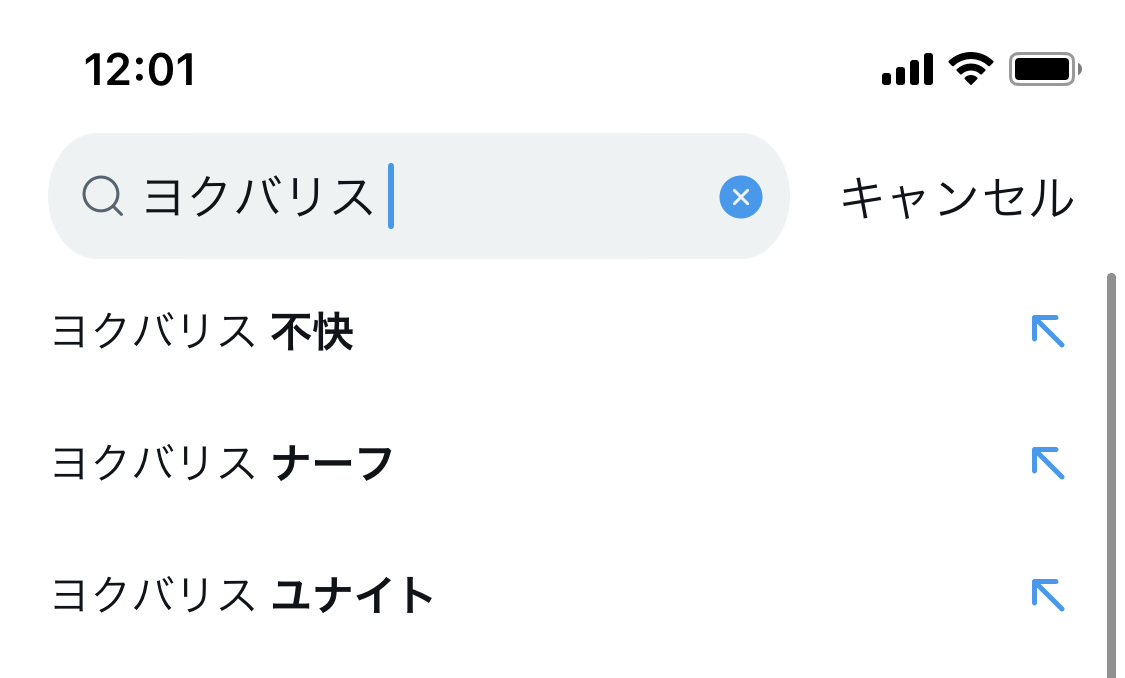The image size is (1125, 678).
Task: Tap the fill arrow beside ヨクバリス ユナイト
Action: click(x=1047, y=594)
